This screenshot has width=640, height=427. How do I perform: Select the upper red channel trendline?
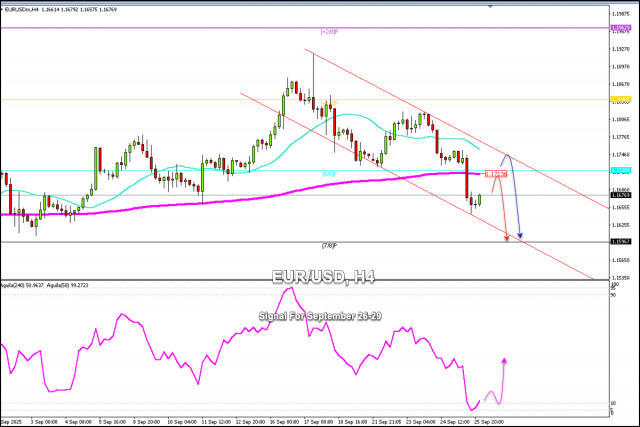[x=456, y=129]
